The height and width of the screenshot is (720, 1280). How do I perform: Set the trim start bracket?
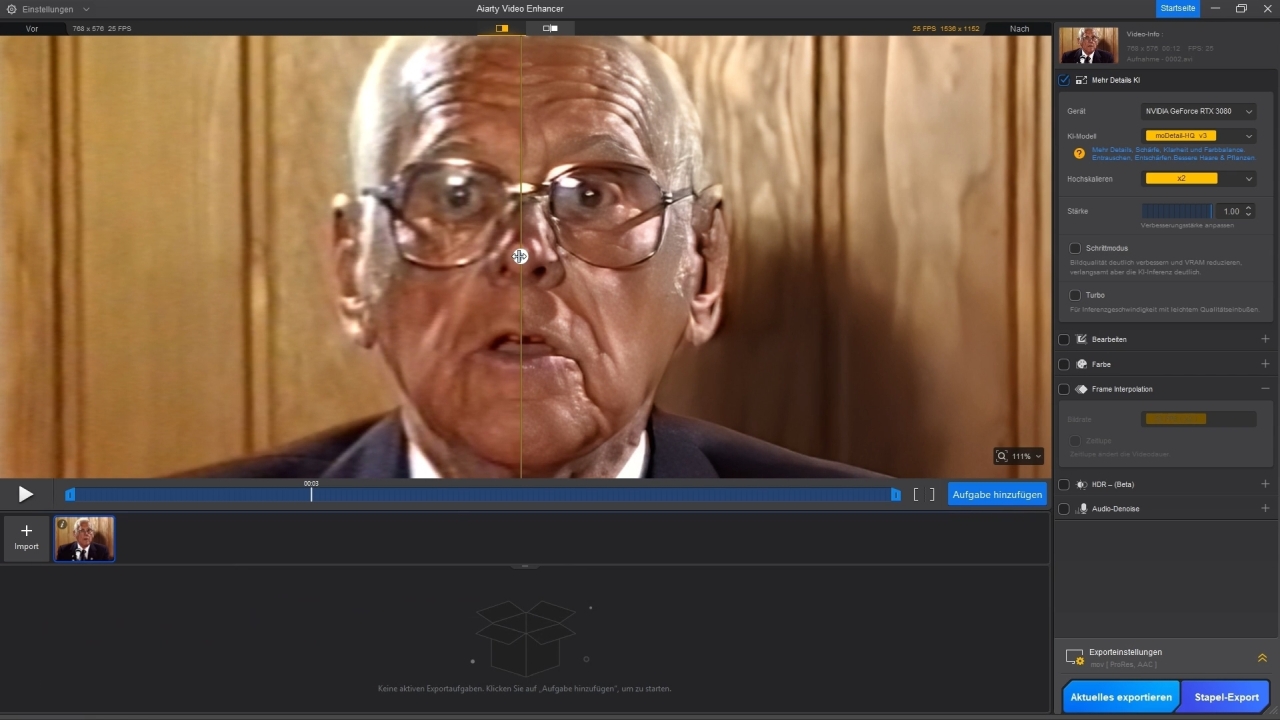pyautogui.click(x=916, y=494)
